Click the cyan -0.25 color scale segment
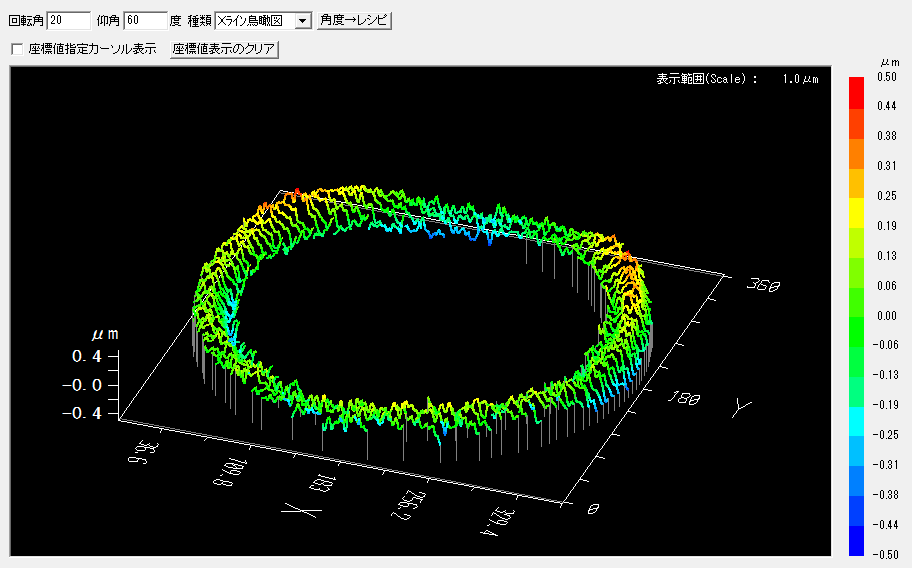 [856, 421]
